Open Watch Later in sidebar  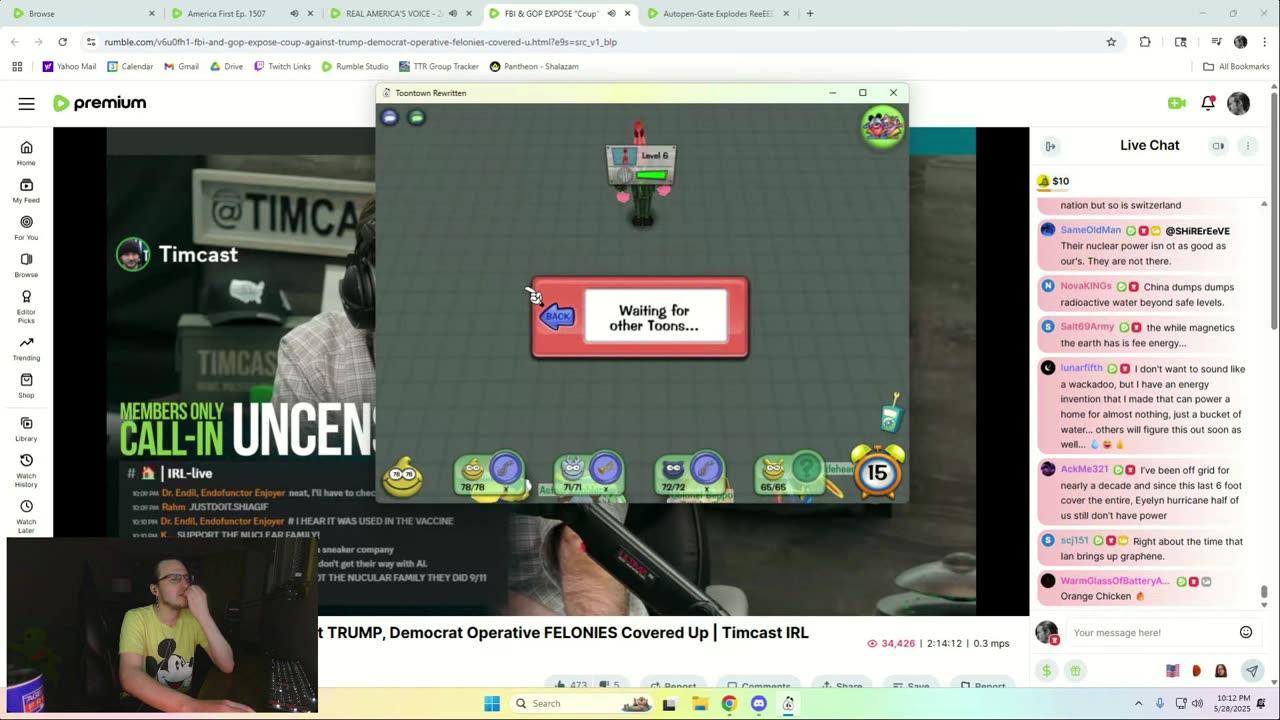coord(26,515)
